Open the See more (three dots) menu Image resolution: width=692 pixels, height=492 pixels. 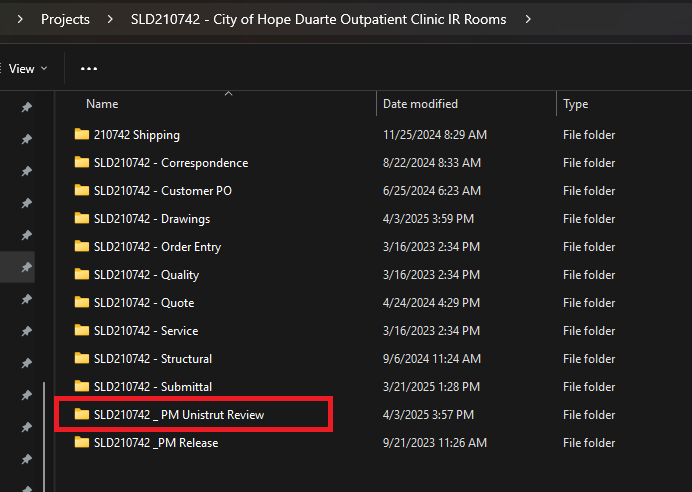[x=89, y=69]
